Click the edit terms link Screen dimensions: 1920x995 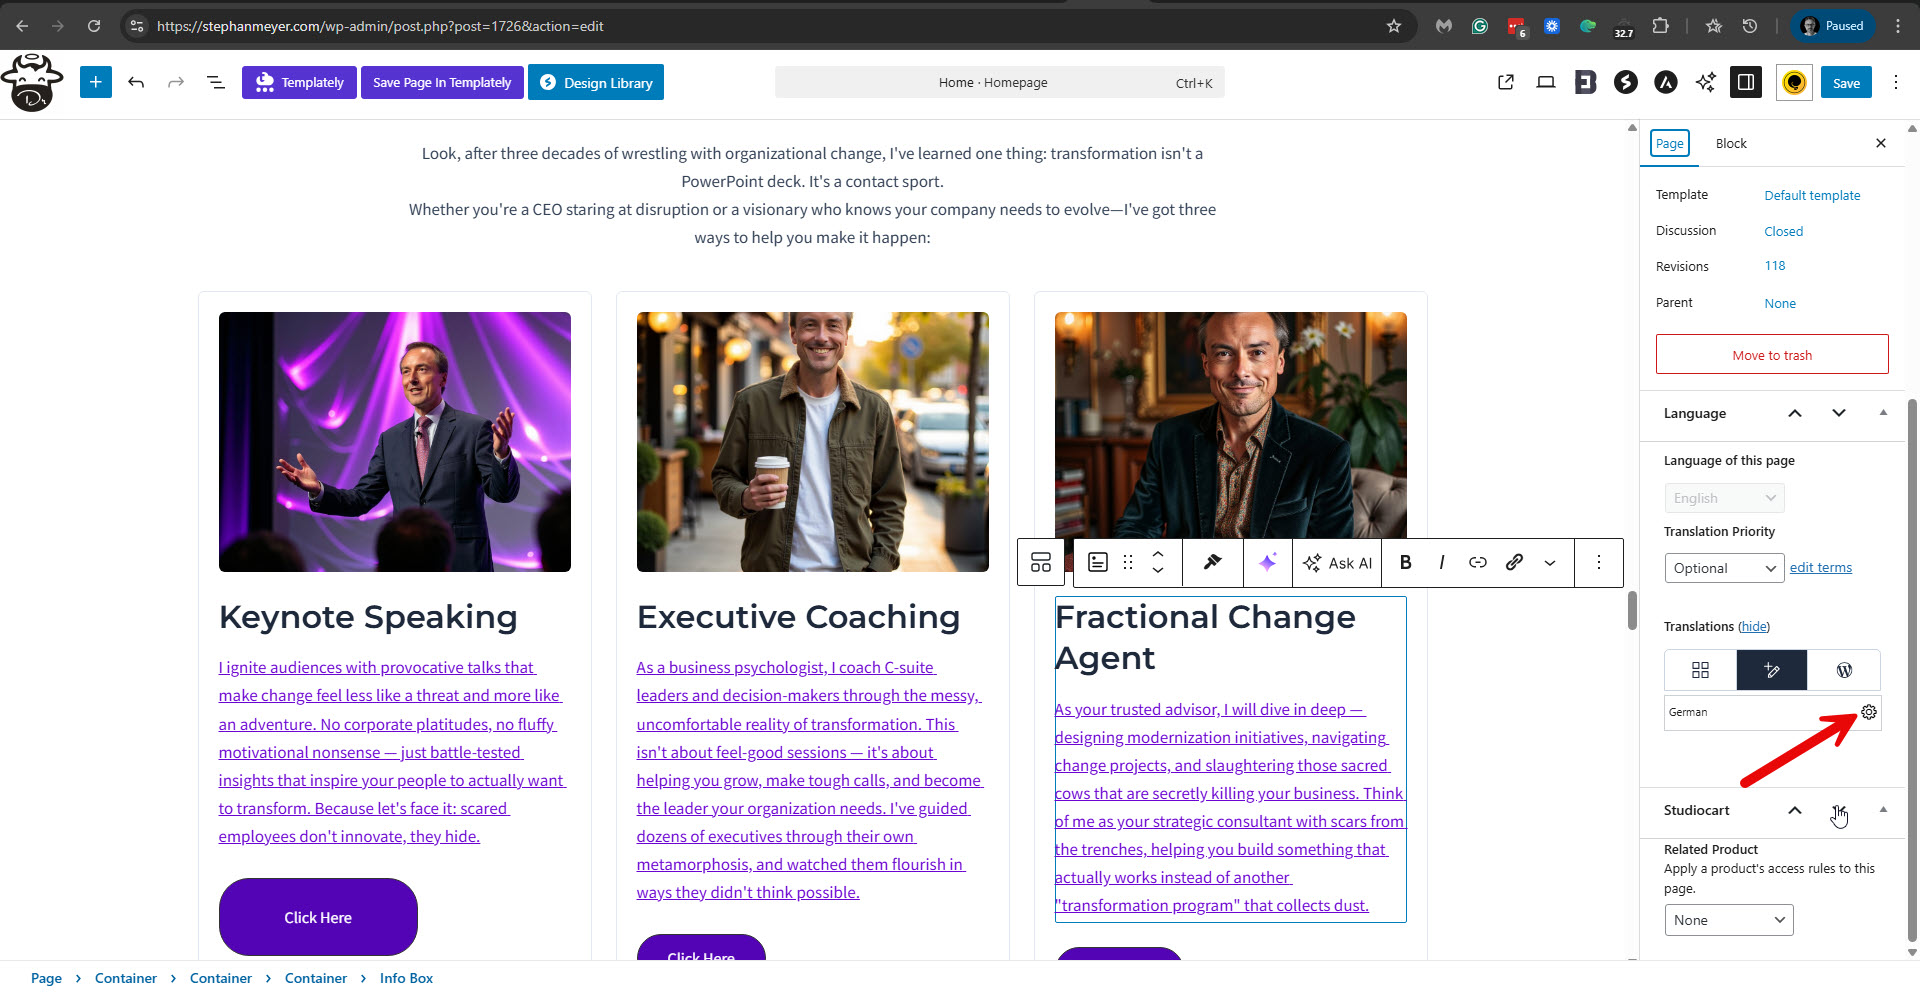tap(1820, 568)
